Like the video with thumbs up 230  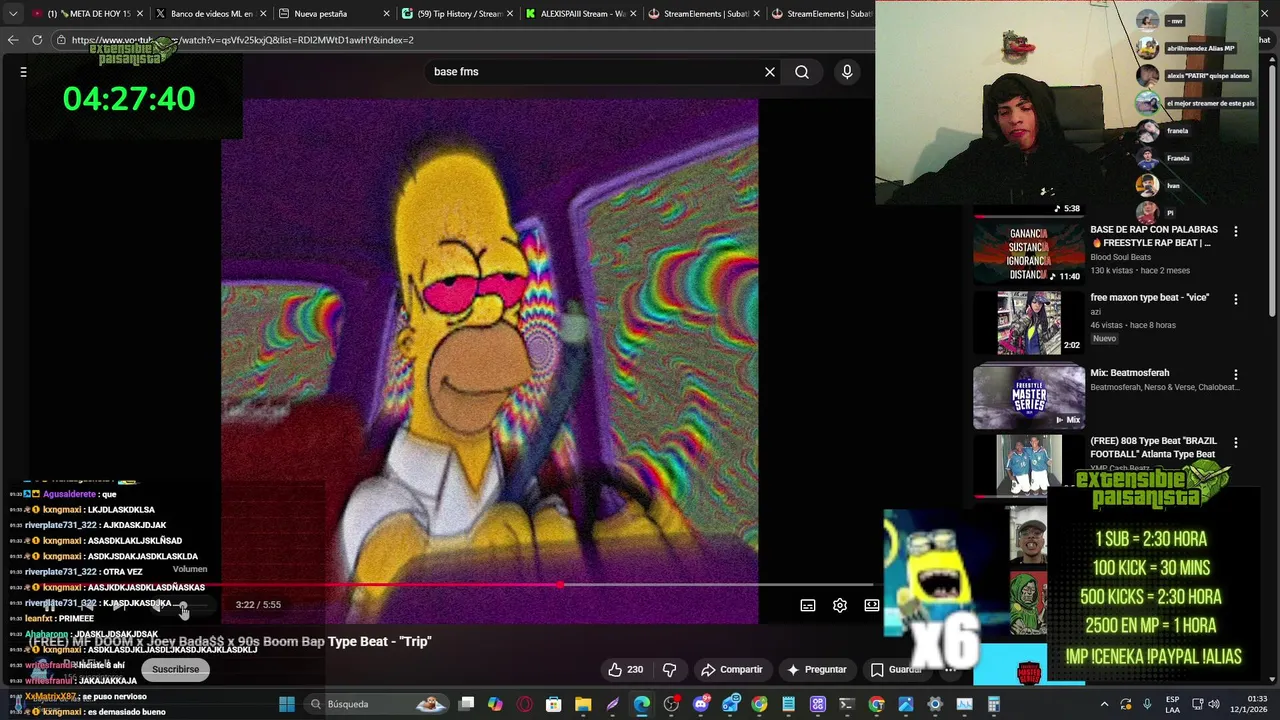[x=625, y=670]
